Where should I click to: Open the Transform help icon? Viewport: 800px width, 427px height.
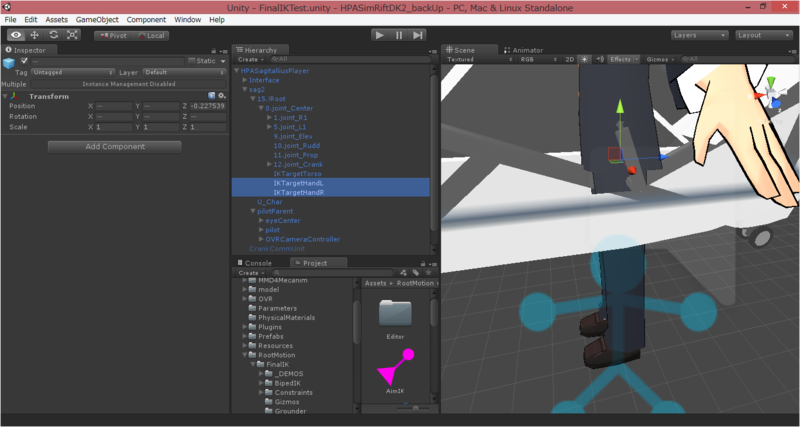(212, 95)
